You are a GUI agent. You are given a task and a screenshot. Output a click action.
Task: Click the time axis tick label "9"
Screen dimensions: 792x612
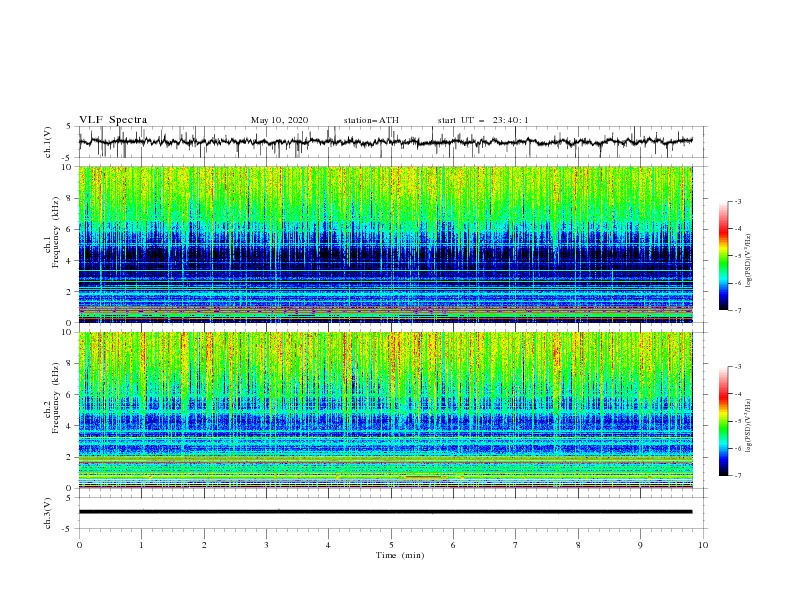click(640, 545)
